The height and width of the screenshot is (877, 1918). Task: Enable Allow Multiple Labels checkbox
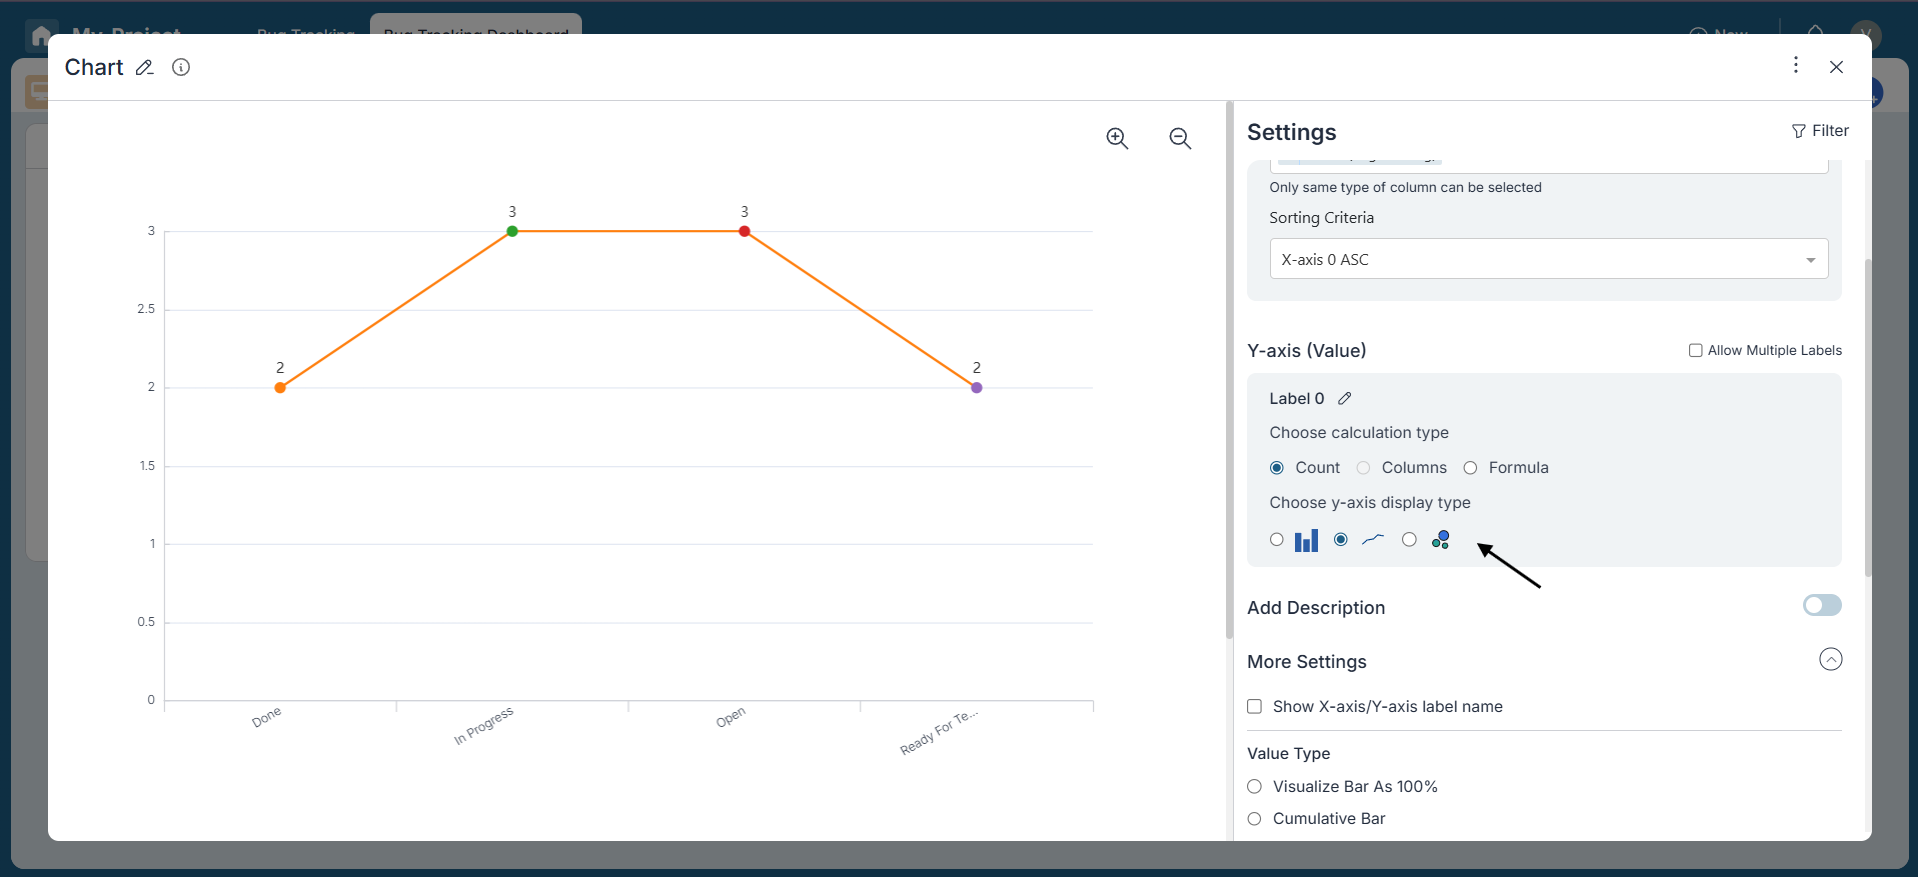(1696, 350)
